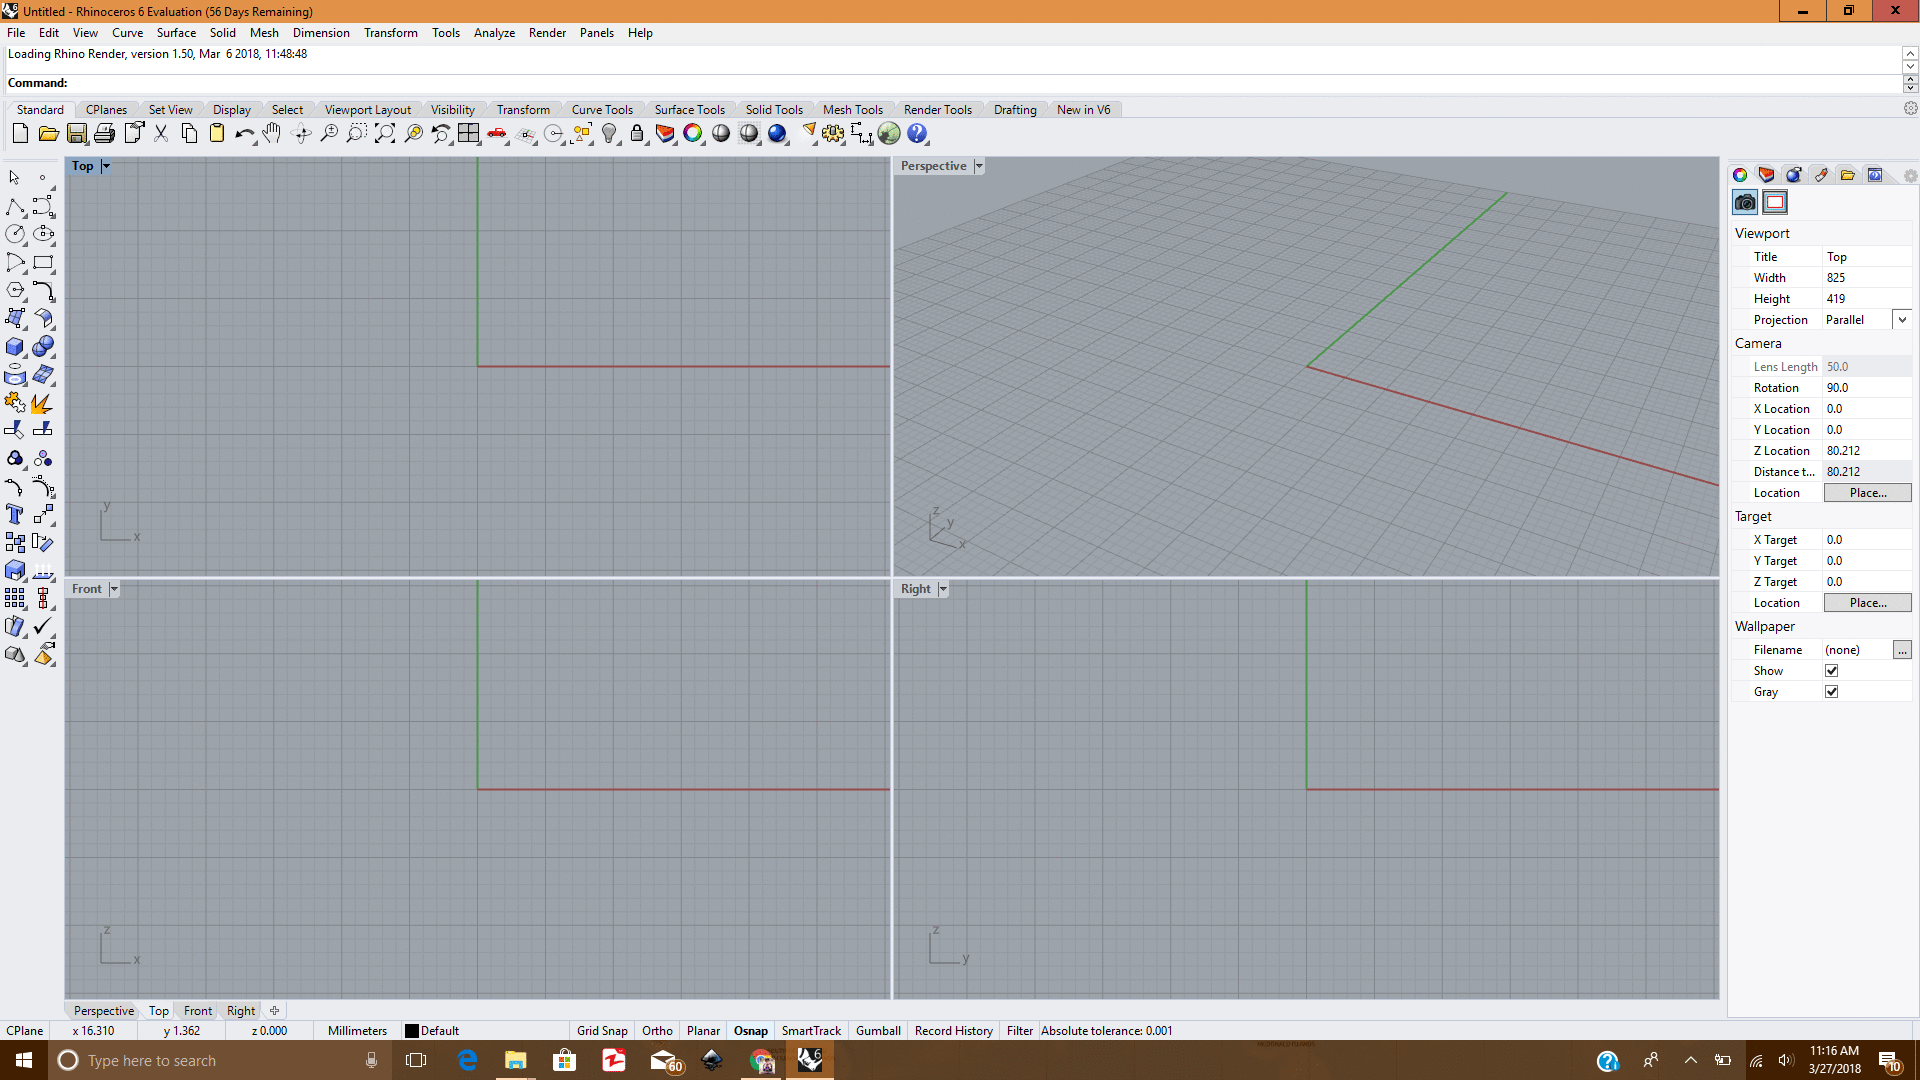Select the Pan hand tool
This screenshot has width=1920, height=1080.
pyautogui.click(x=272, y=134)
